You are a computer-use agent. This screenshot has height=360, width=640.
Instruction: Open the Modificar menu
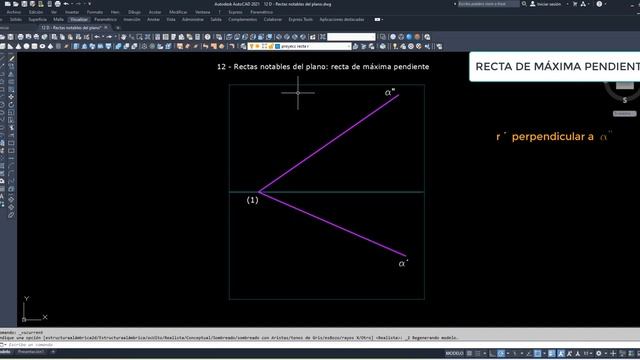[178, 12]
